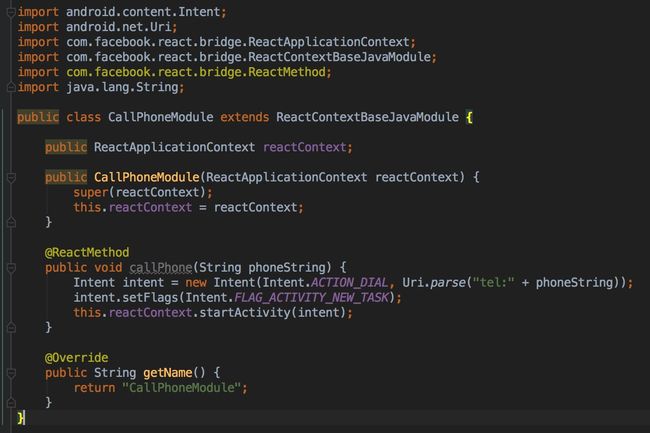The image size is (650, 433).
Task: Click android.net.Uri in the import line
Action: click(119, 27)
